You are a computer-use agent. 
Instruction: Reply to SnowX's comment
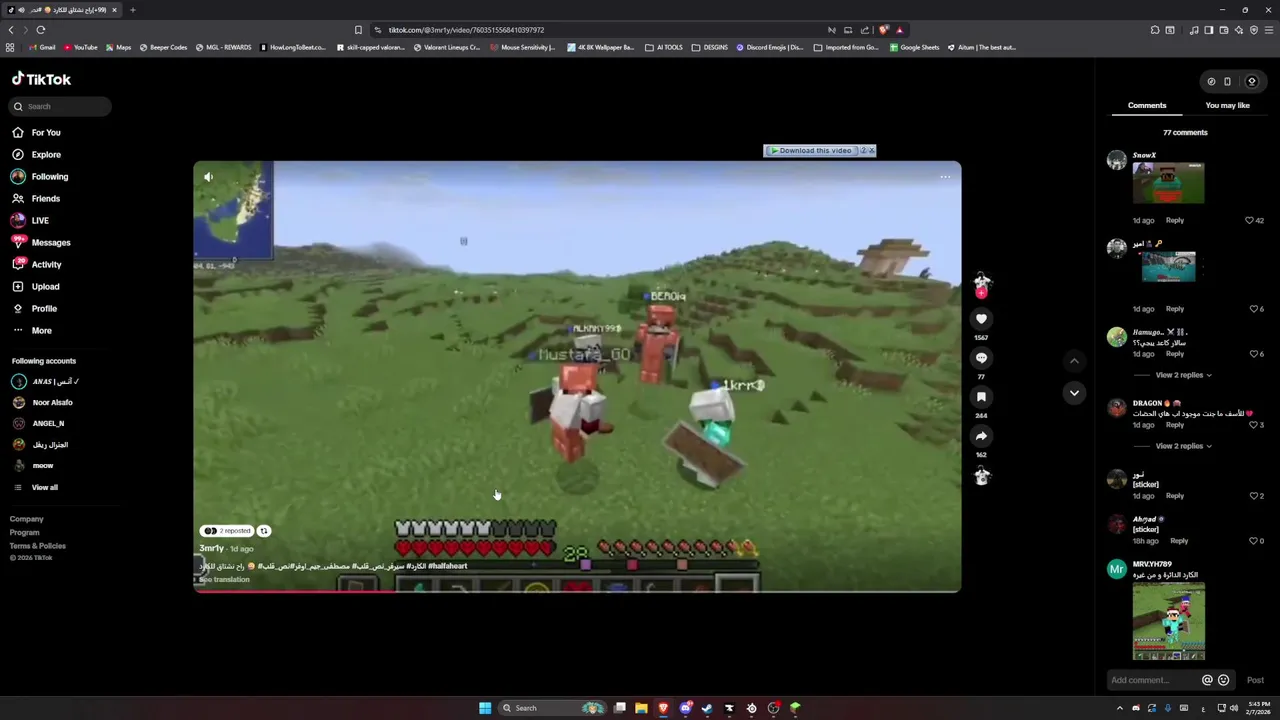1175,220
